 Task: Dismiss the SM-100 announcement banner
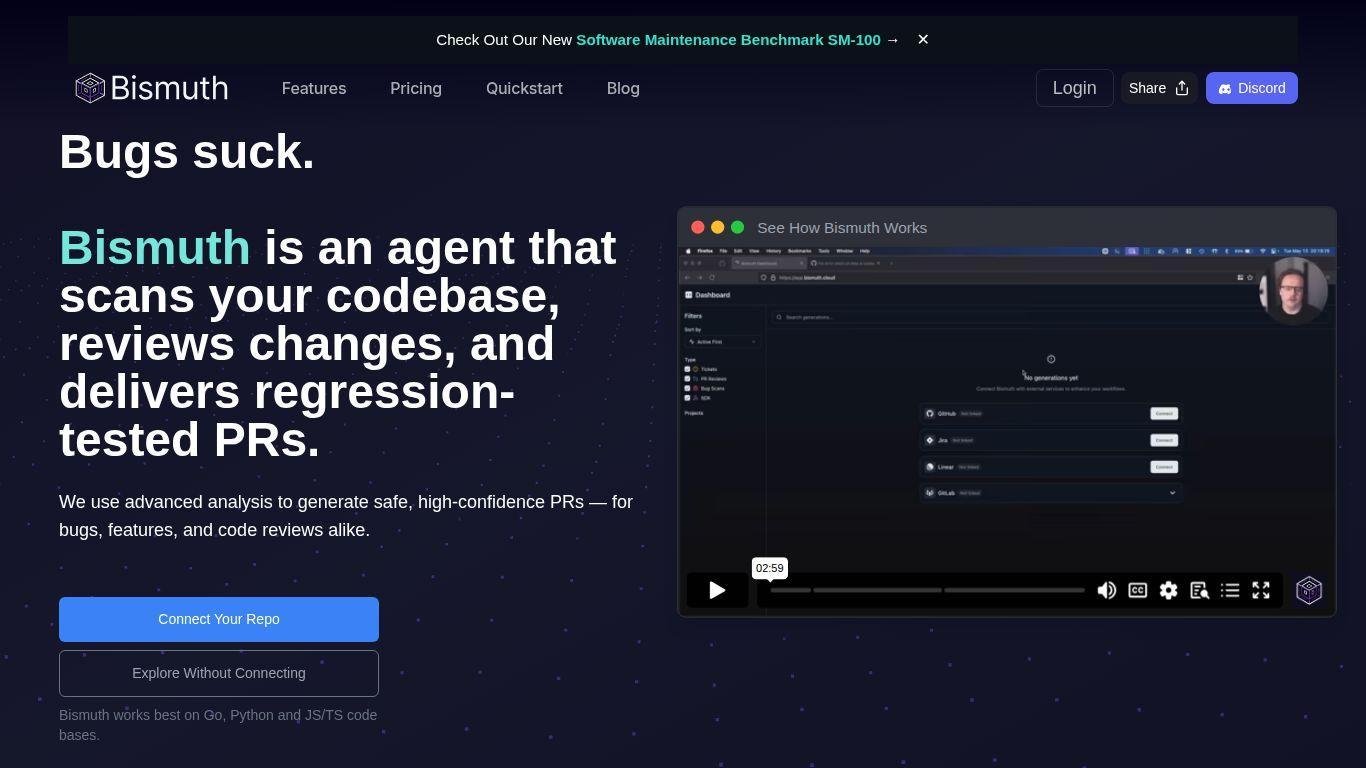point(923,39)
